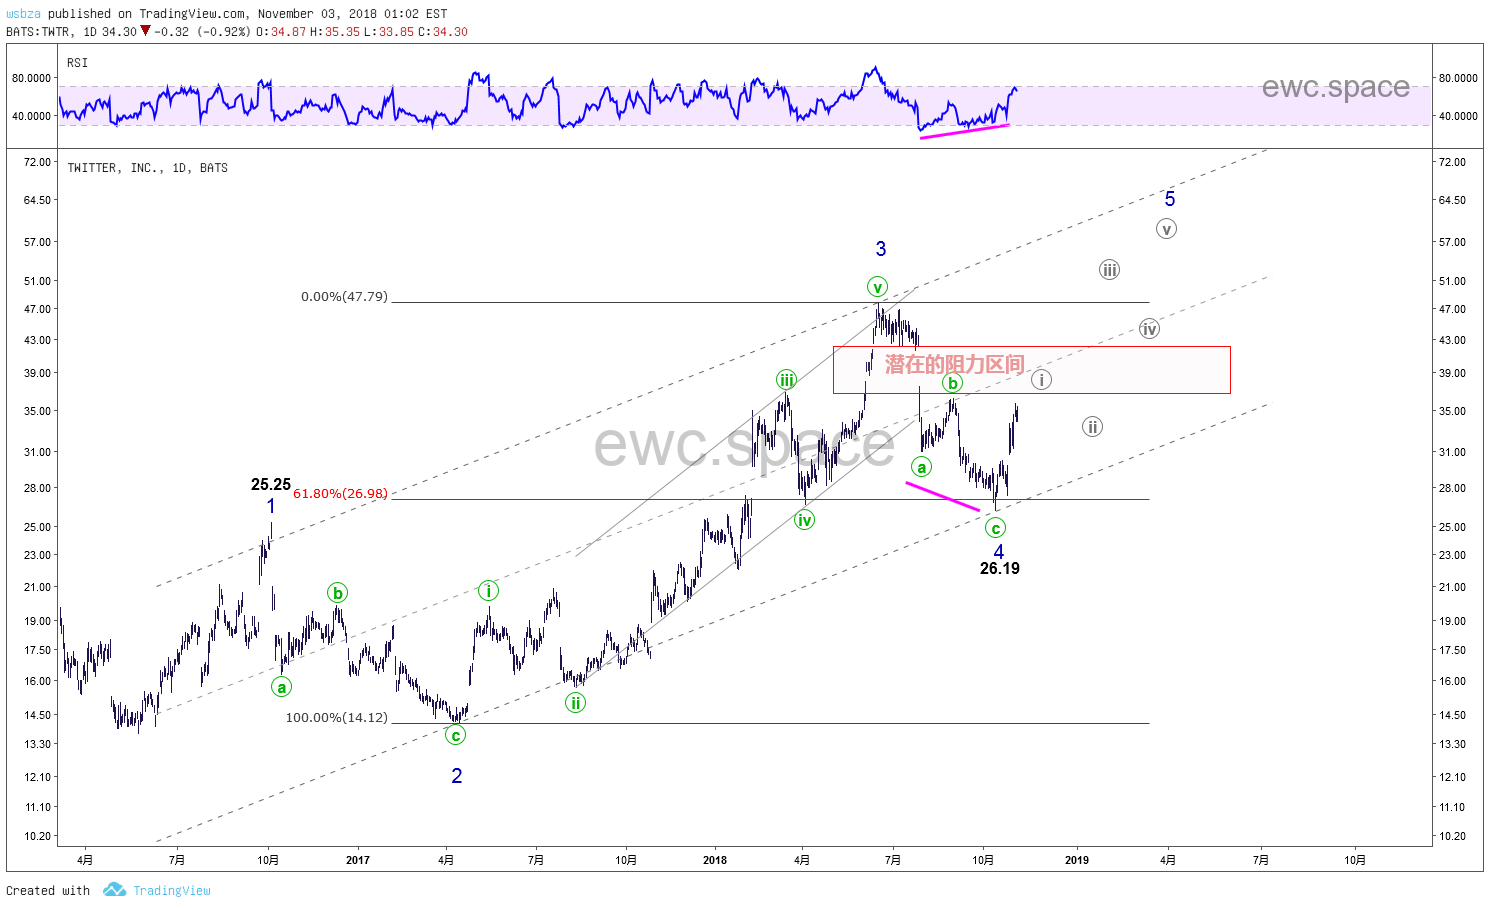
Task: Select the green circled wave iv marker
Action: coord(804,520)
